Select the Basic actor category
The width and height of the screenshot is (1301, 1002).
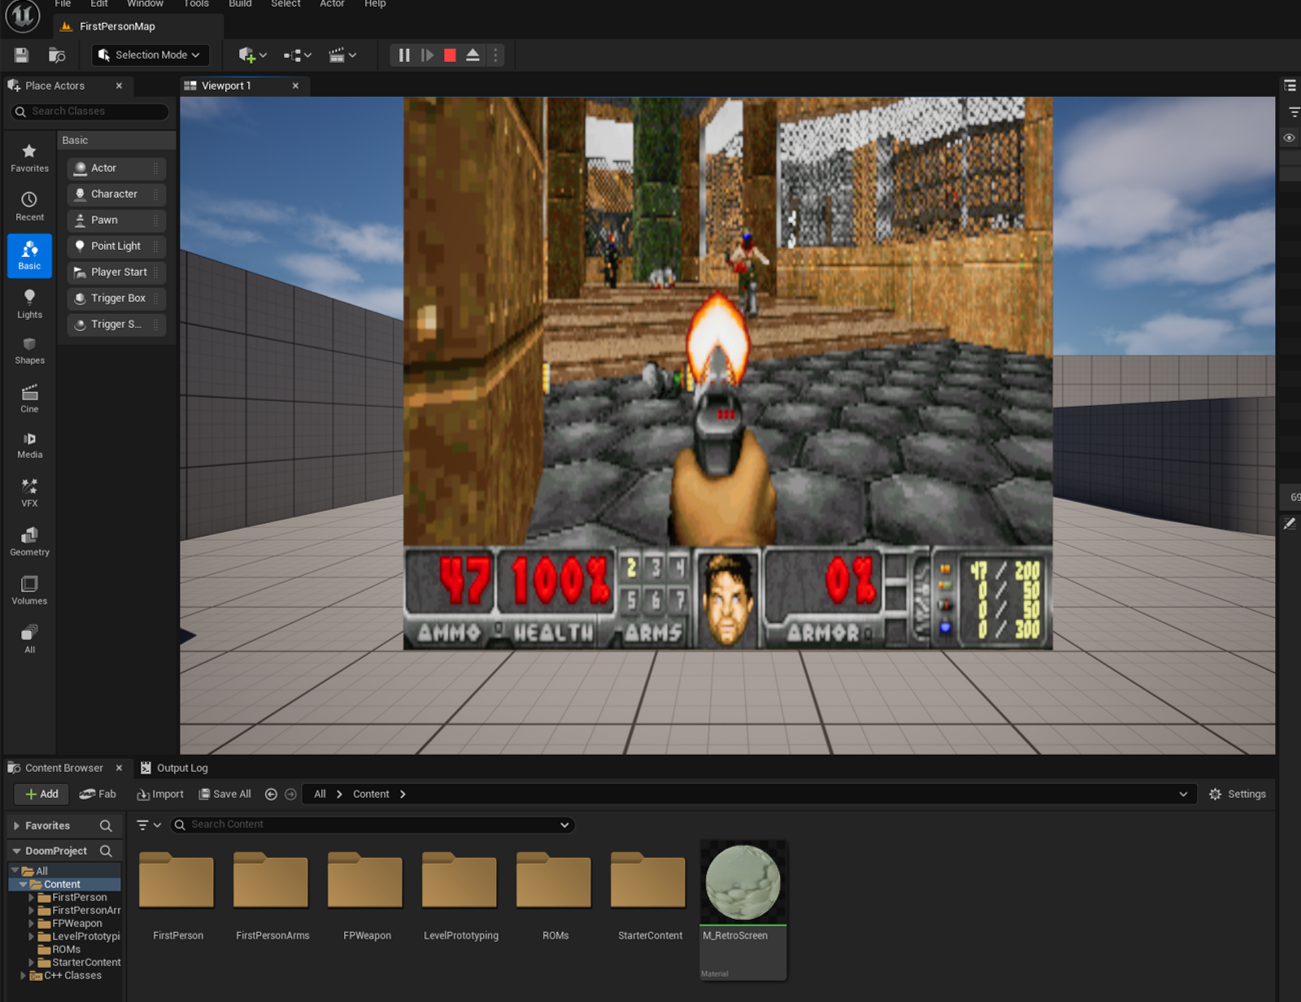point(29,255)
